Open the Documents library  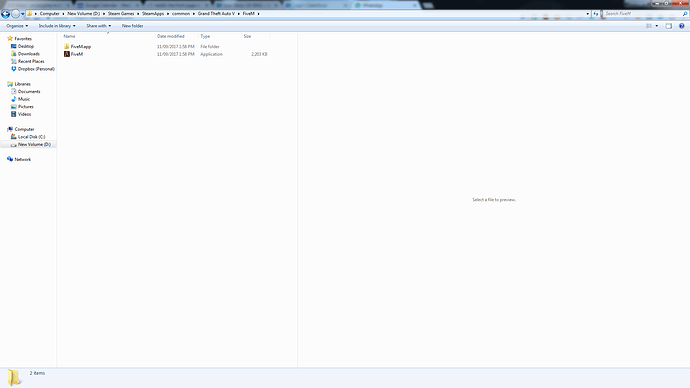29,92
